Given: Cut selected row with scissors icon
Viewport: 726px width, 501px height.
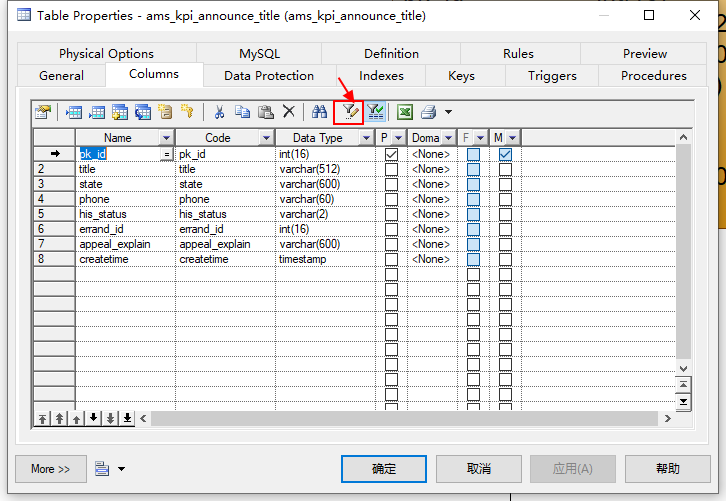Looking at the screenshot, I should point(219,112).
